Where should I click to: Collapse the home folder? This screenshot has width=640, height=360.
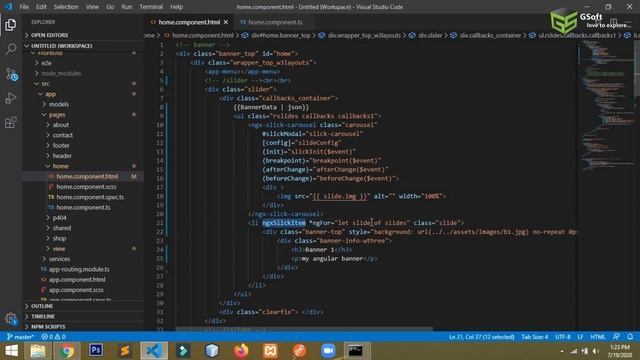(x=60, y=167)
